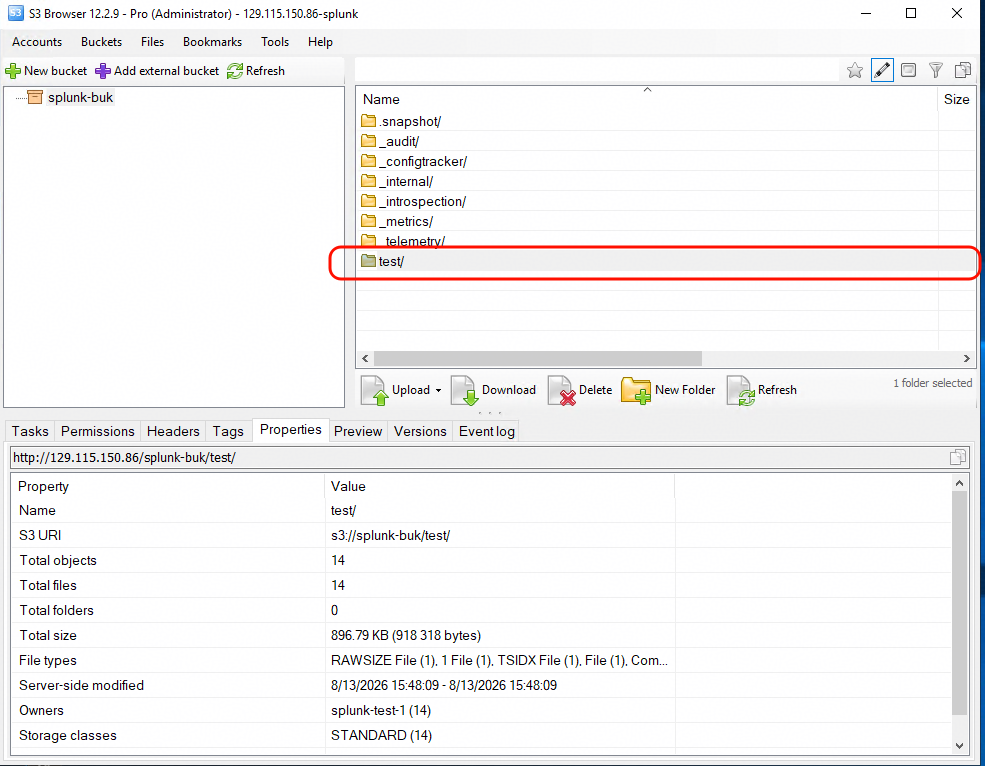Select the _metrics/ folder icon

(x=369, y=221)
